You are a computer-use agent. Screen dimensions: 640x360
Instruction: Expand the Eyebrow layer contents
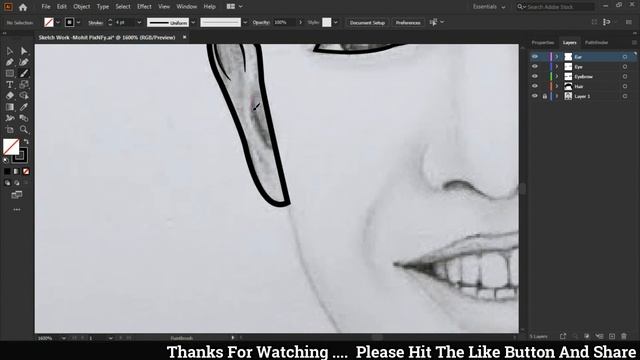[557, 76]
